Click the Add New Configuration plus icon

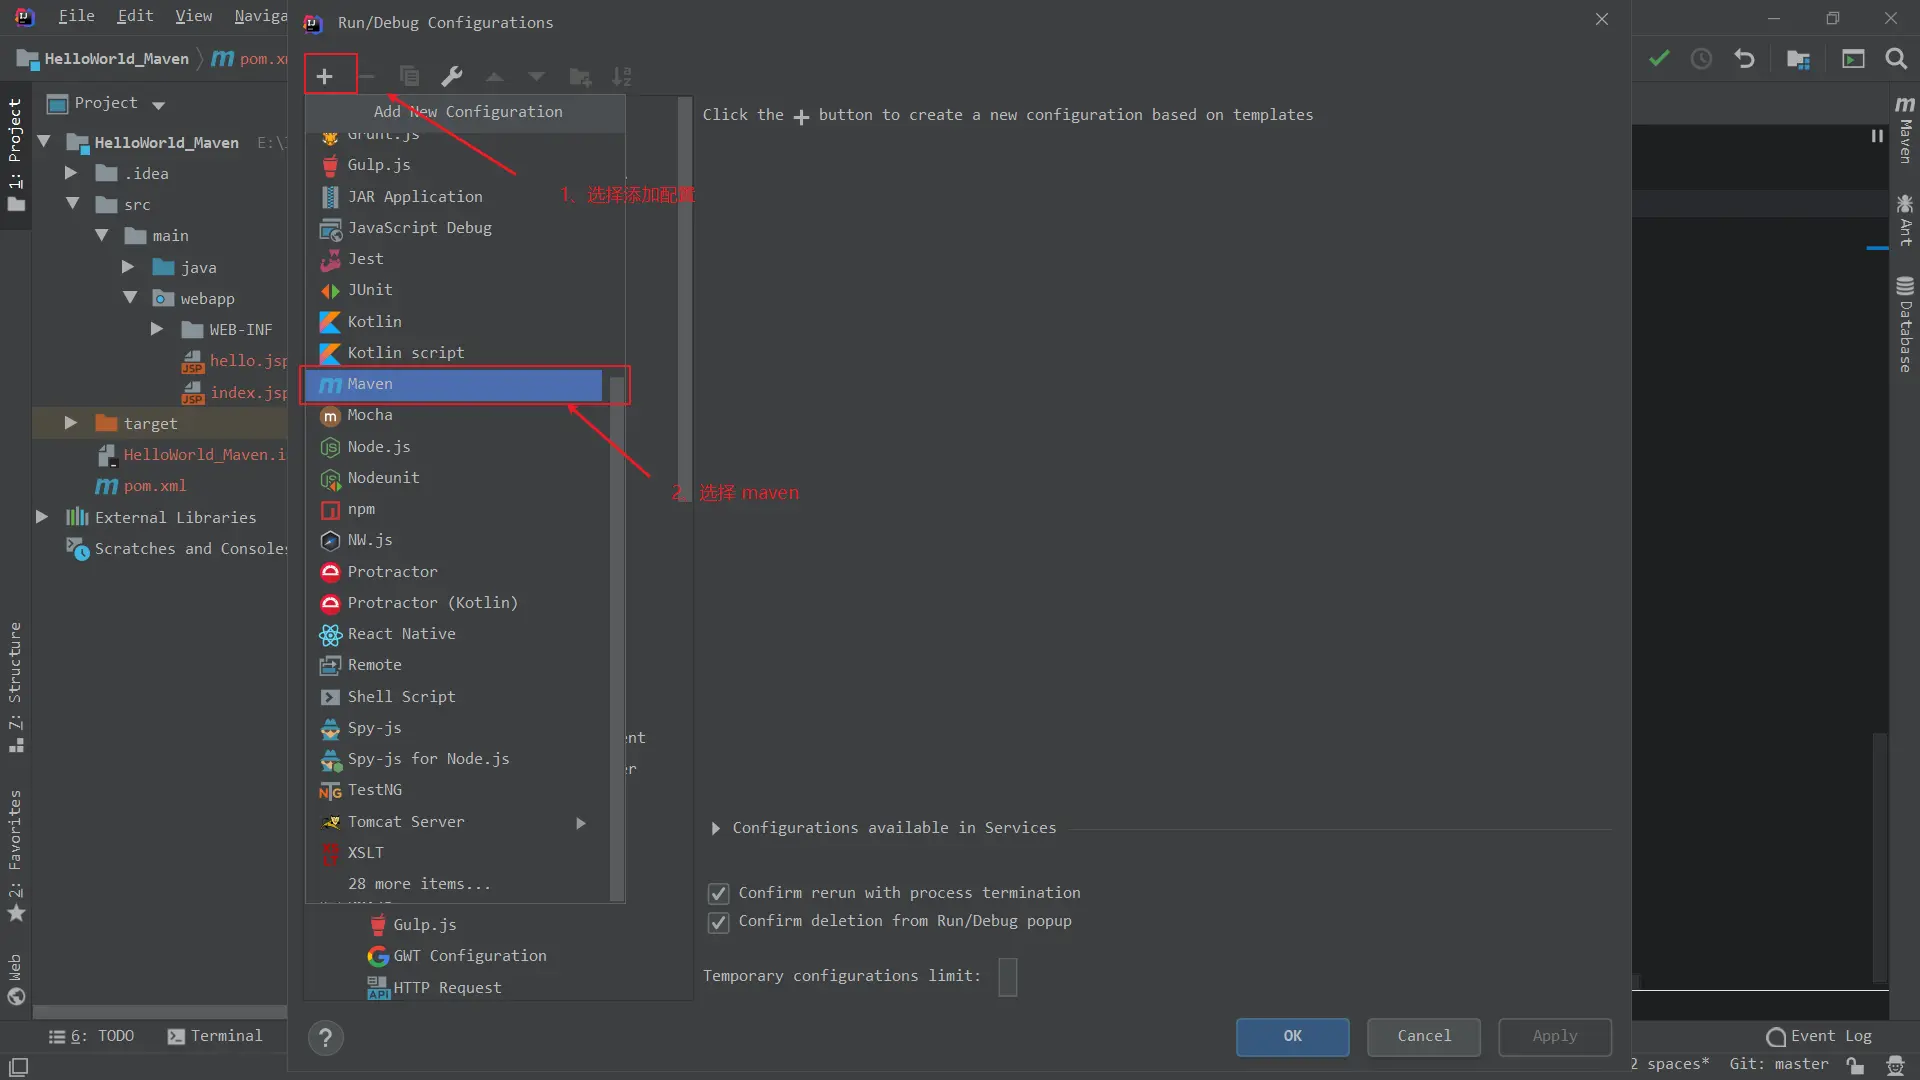click(324, 76)
